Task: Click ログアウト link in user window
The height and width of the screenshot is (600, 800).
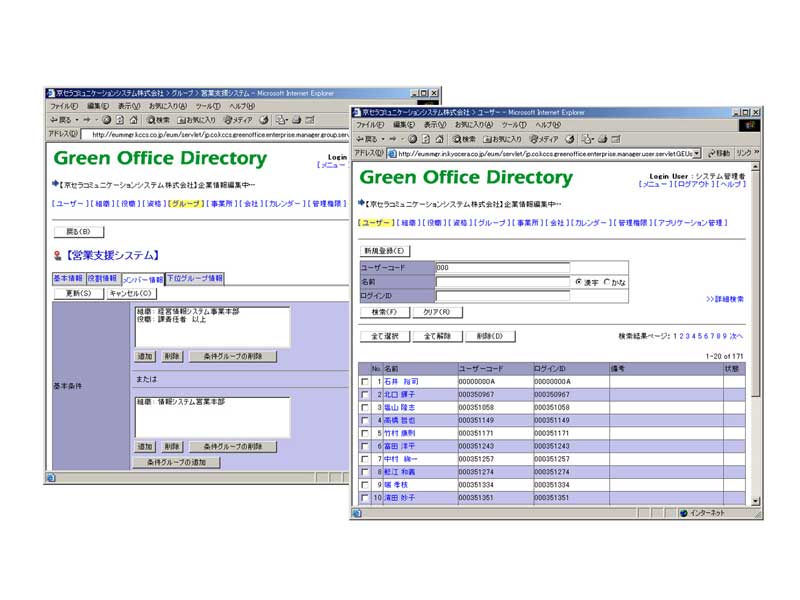Action: click(x=693, y=184)
